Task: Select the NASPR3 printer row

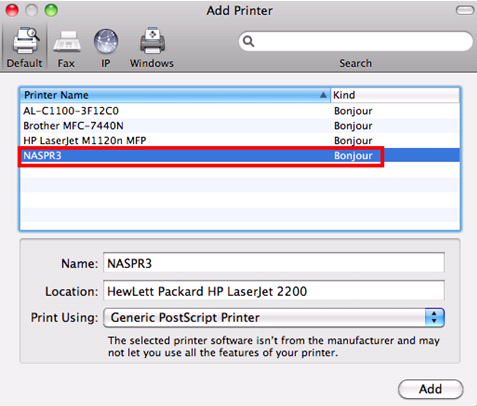Action: (240, 155)
